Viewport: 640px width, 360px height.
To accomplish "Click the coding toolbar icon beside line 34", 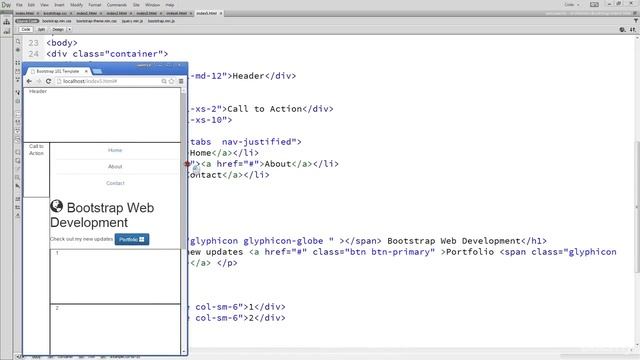I will click(18, 161).
